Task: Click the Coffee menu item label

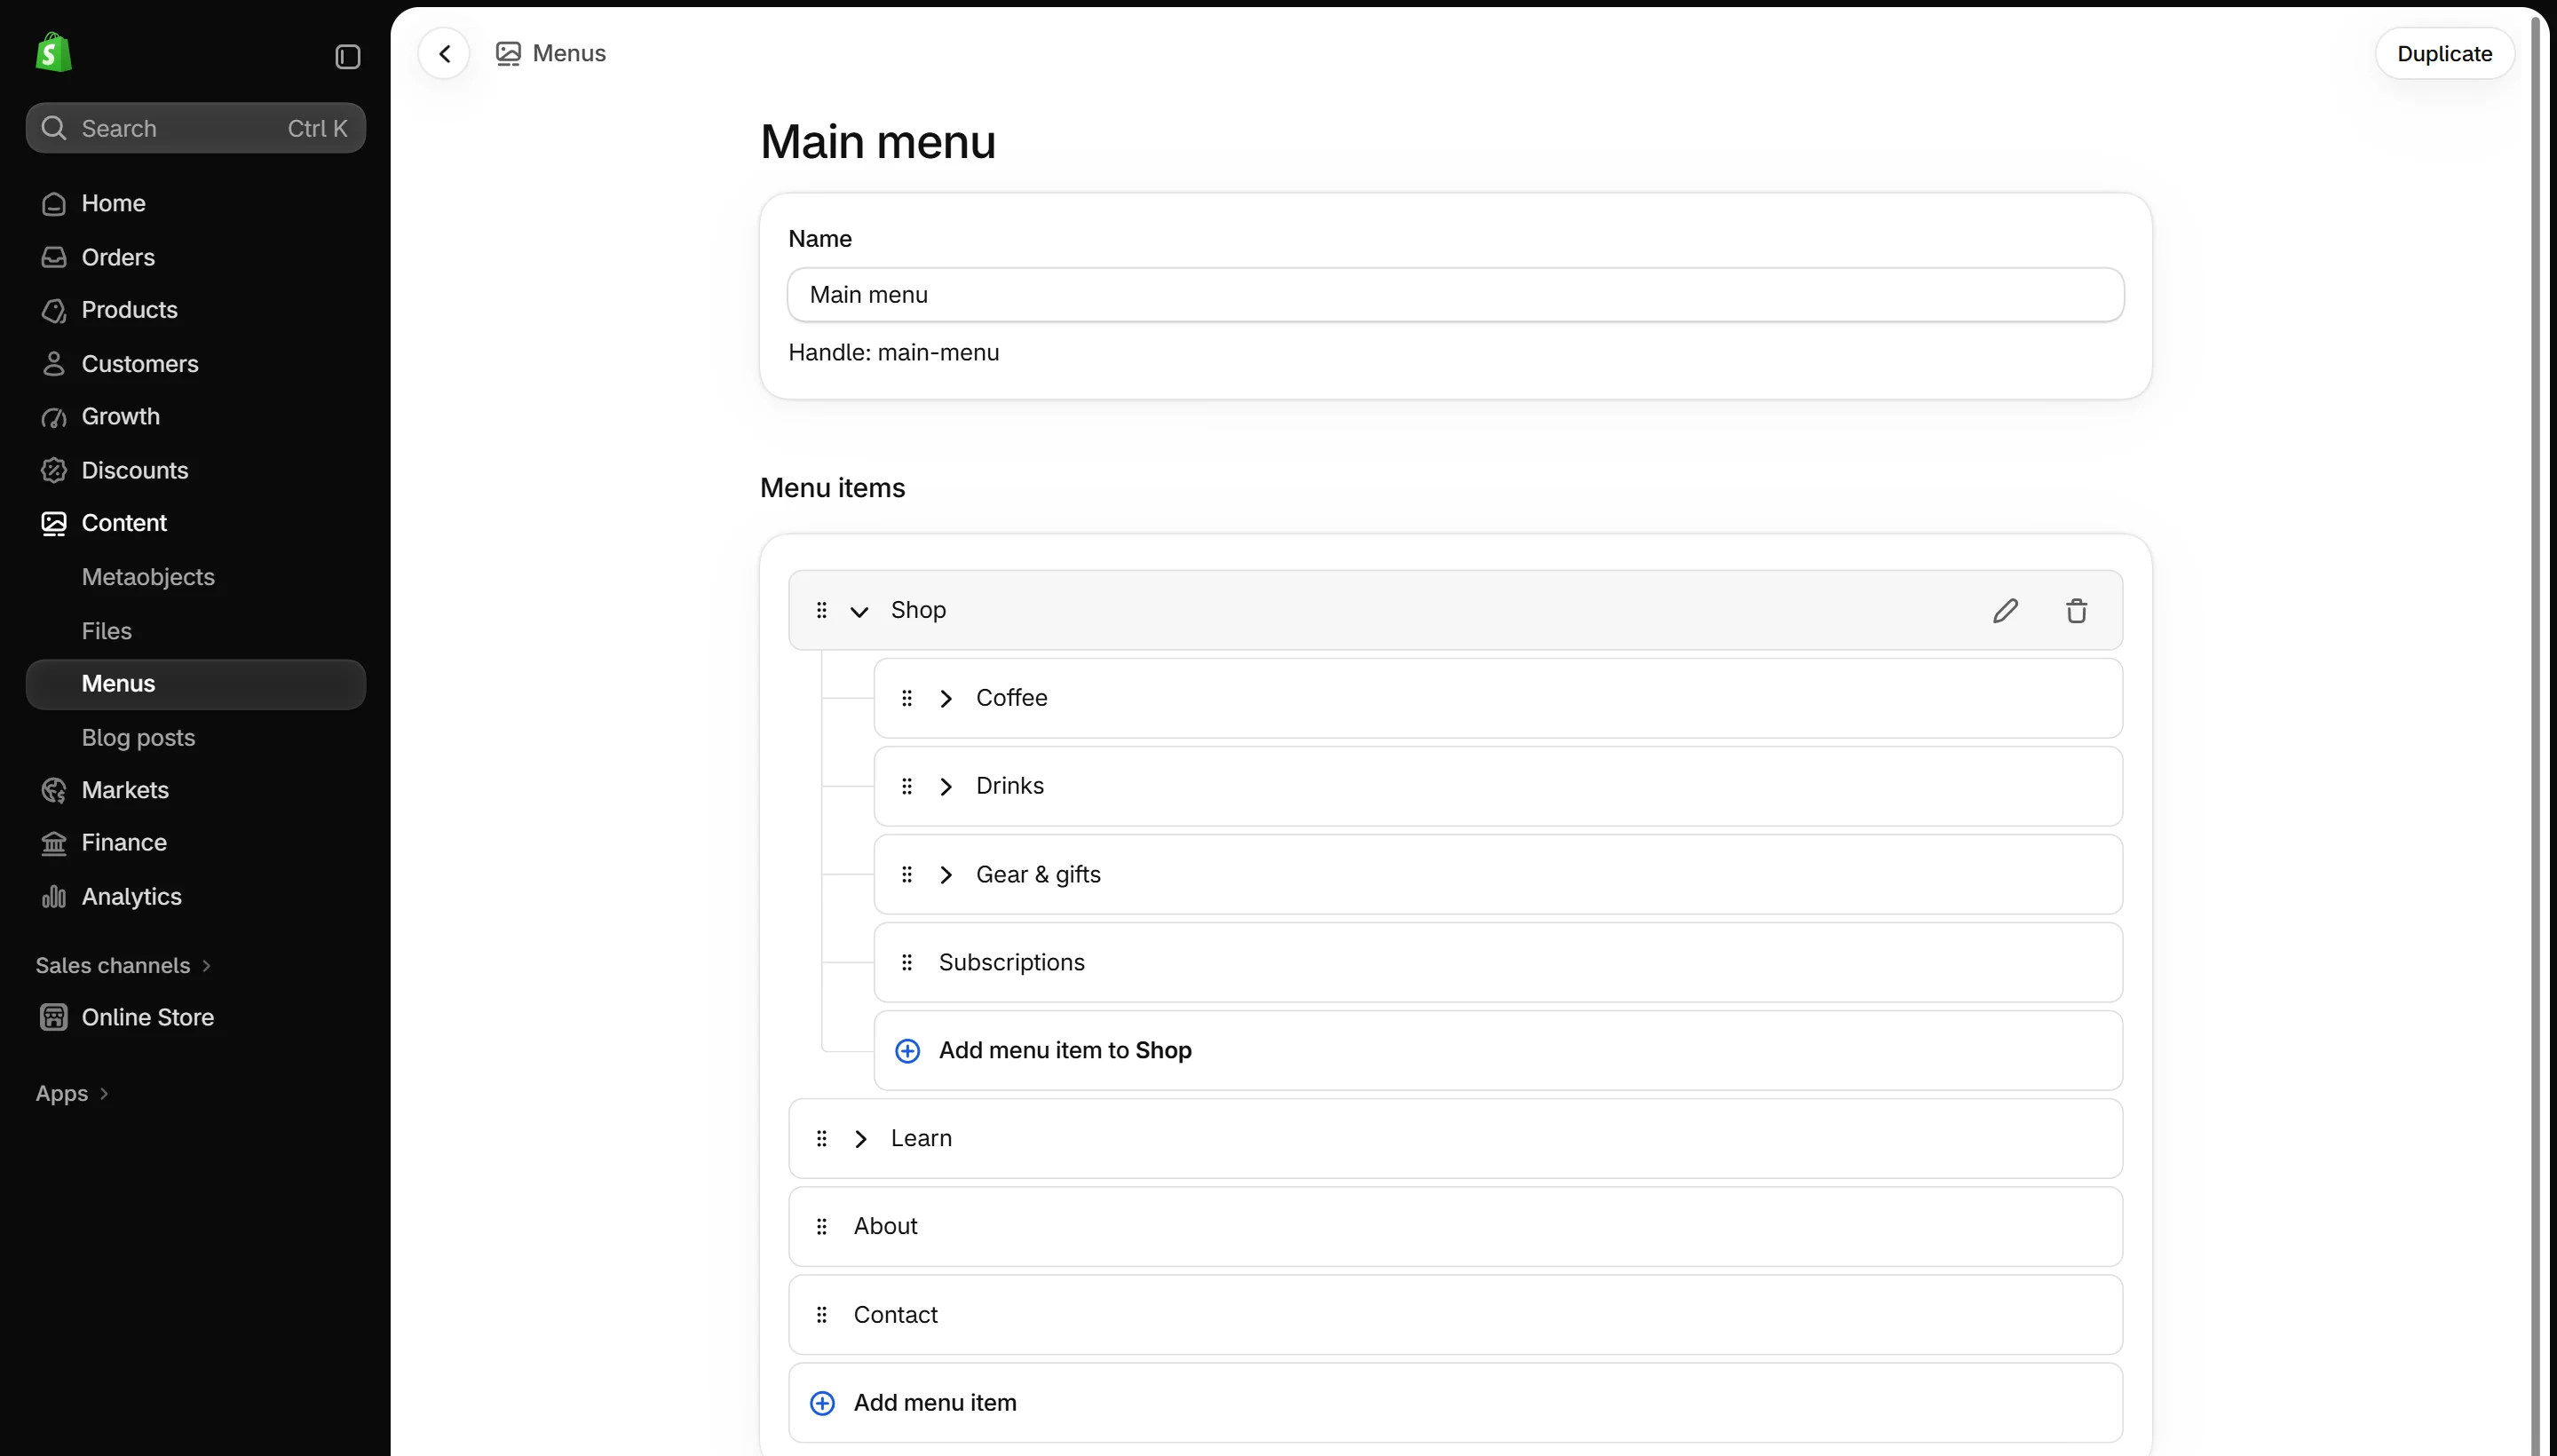Action: pyautogui.click(x=1011, y=698)
